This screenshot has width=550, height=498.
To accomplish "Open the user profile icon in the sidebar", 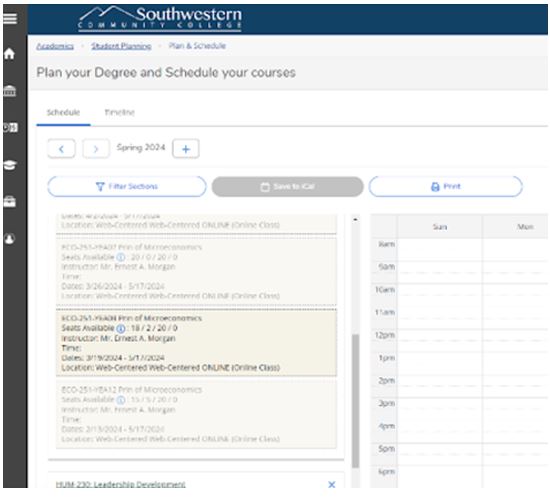I will (x=9, y=239).
